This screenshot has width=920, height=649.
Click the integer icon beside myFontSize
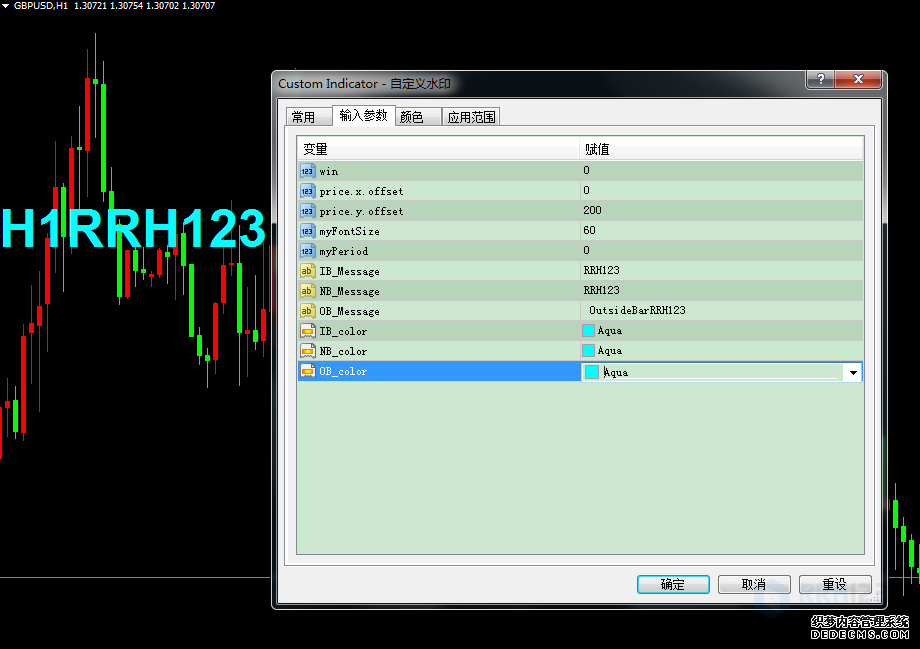307,231
